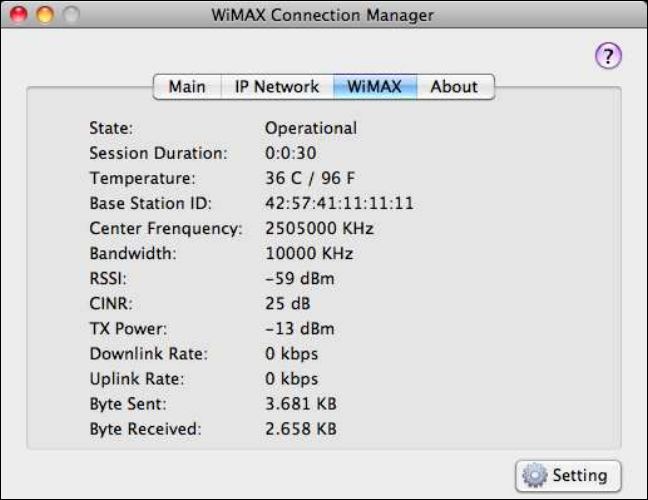The width and height of the screenshot is (648, 500).
Task: Switch to the Main tab
Action: (x=186, y=87)
